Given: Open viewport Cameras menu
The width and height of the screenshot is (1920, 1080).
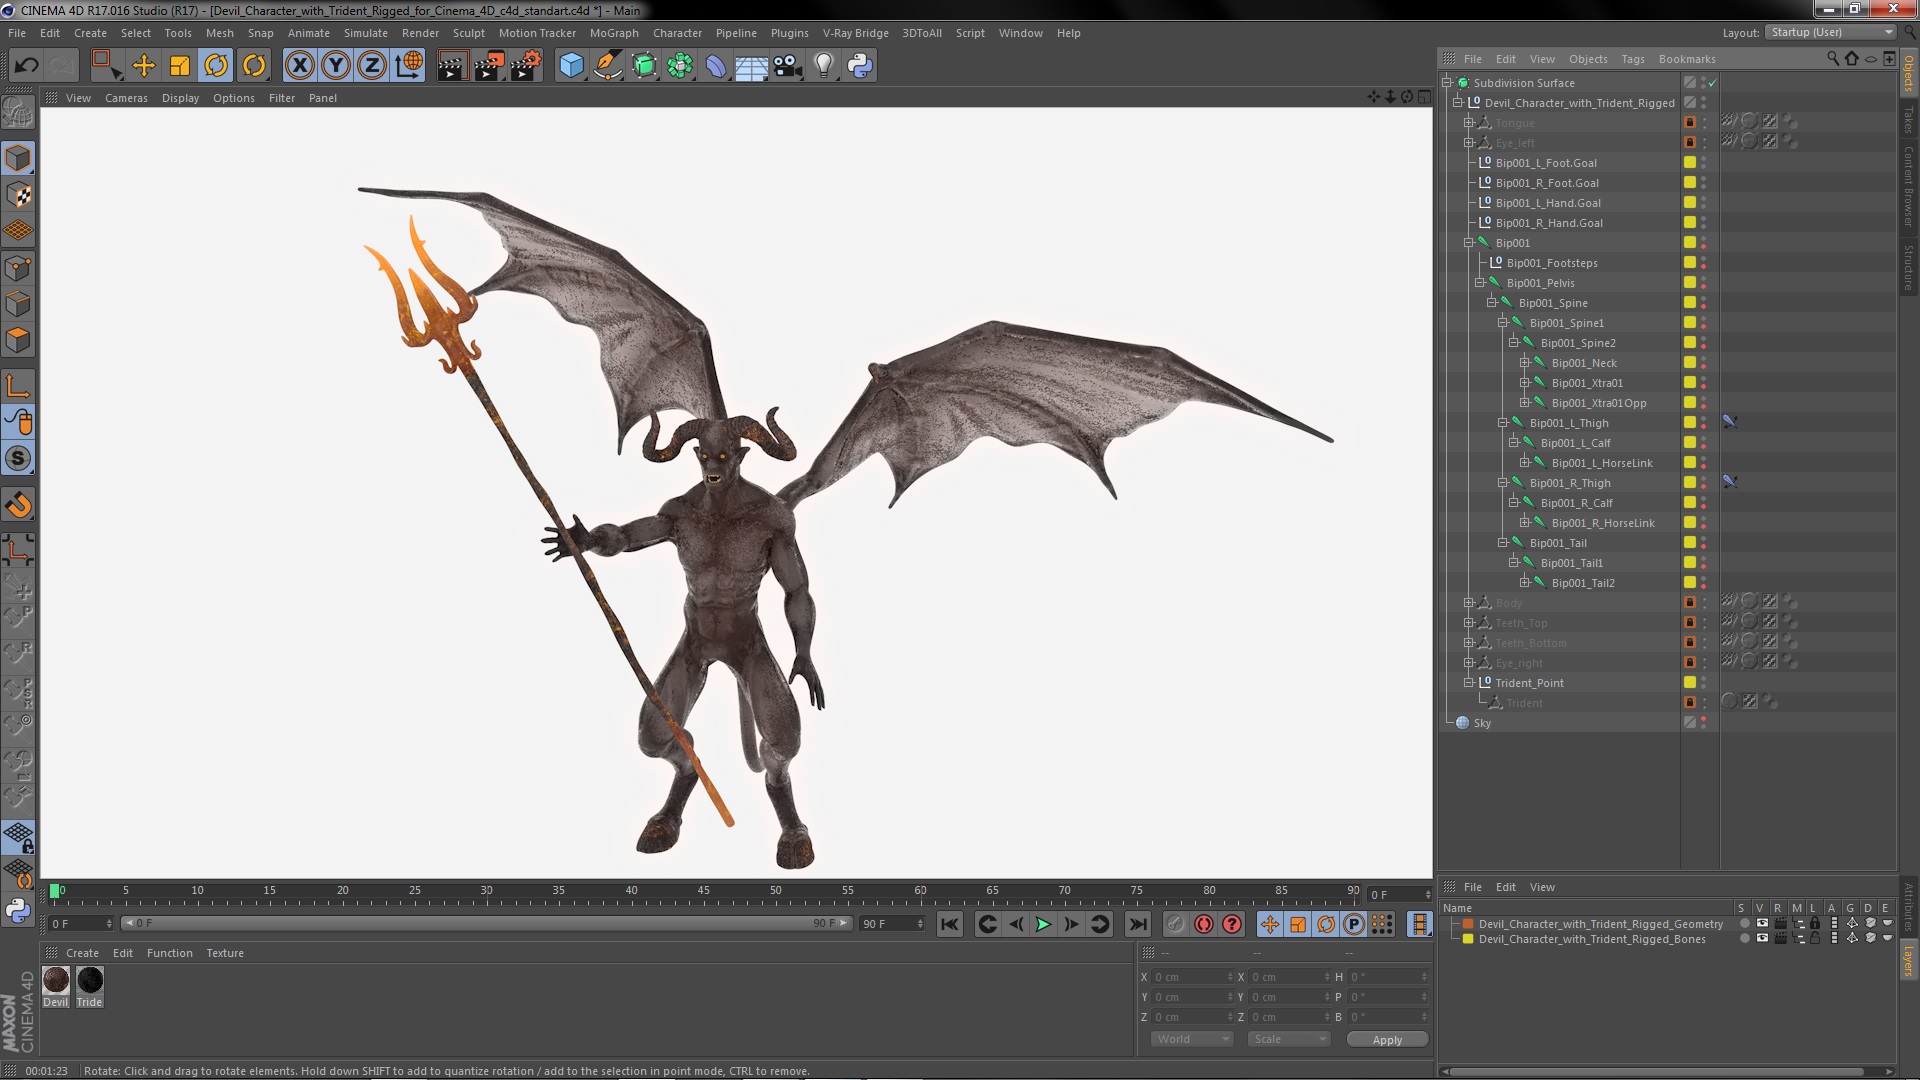Looking at the screenshot, I should [126, 98].
